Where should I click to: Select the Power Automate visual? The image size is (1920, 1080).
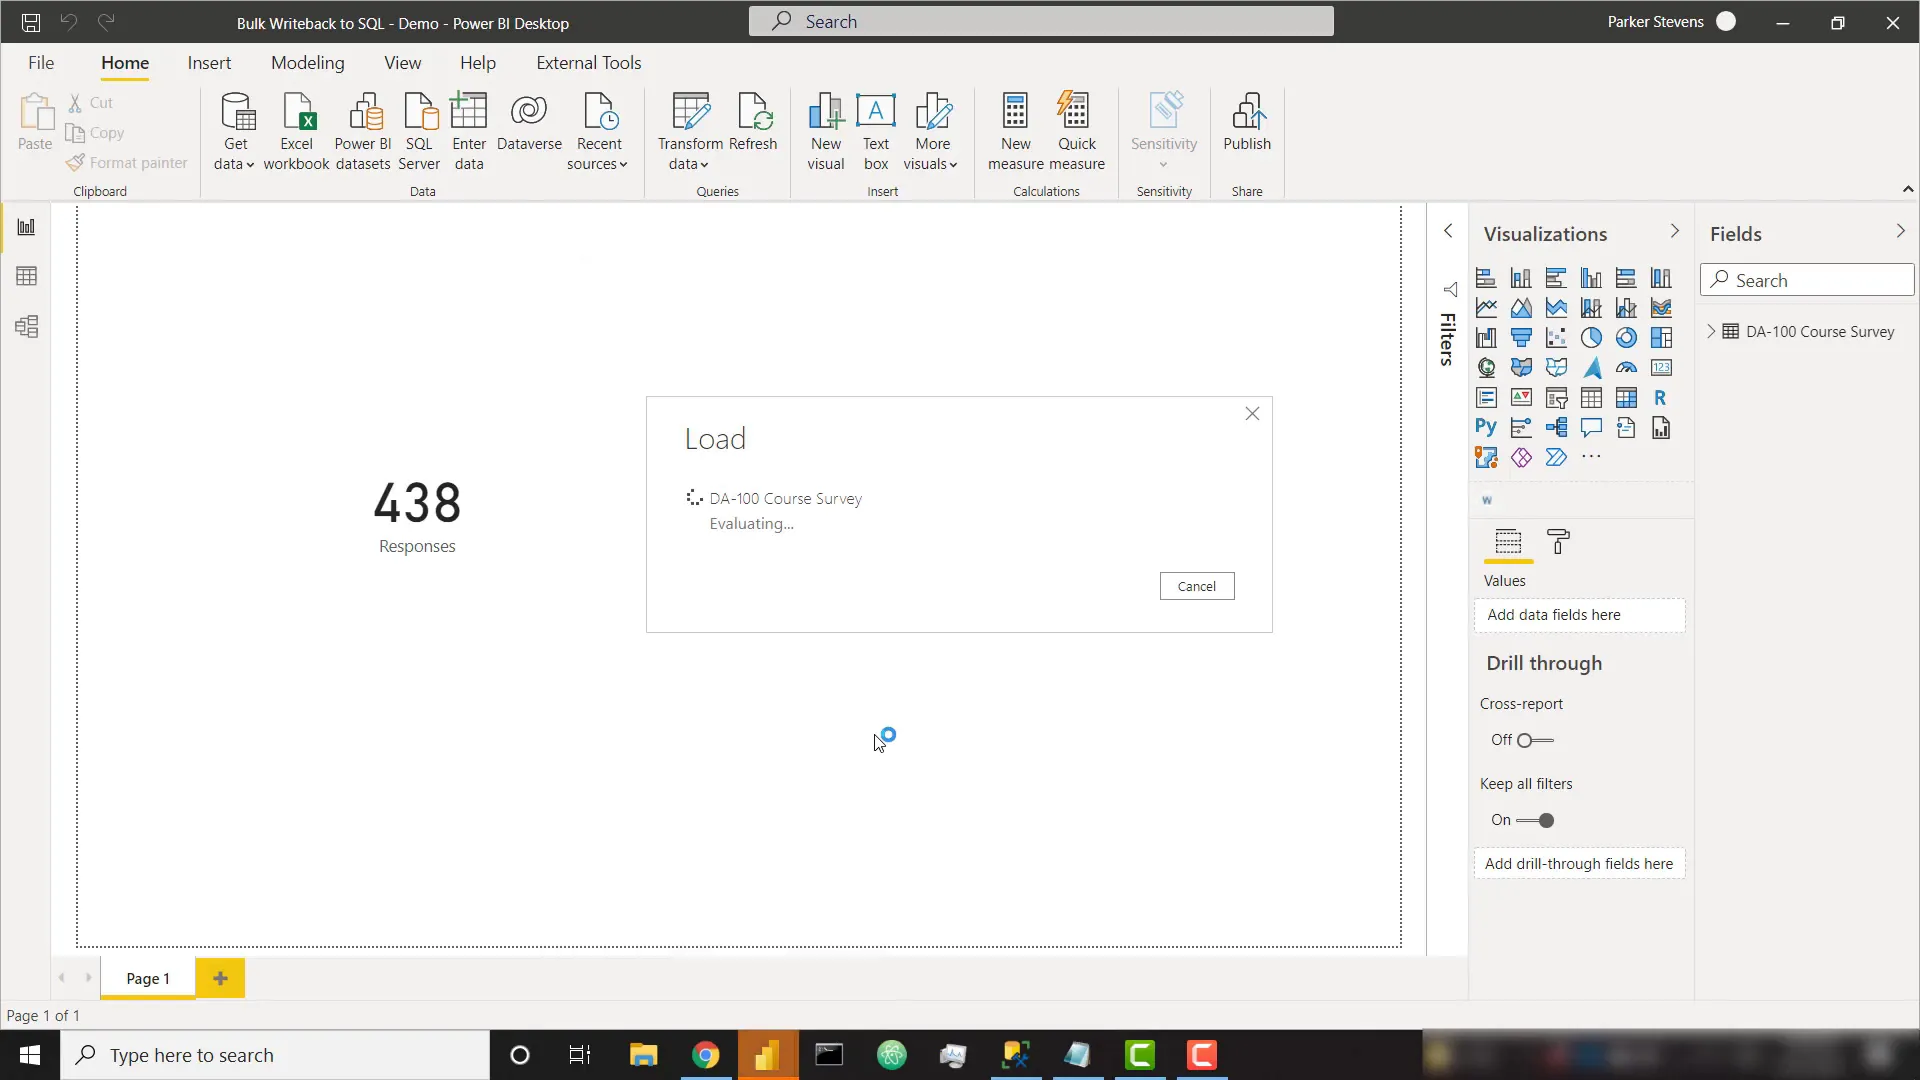pos(1556,458)
